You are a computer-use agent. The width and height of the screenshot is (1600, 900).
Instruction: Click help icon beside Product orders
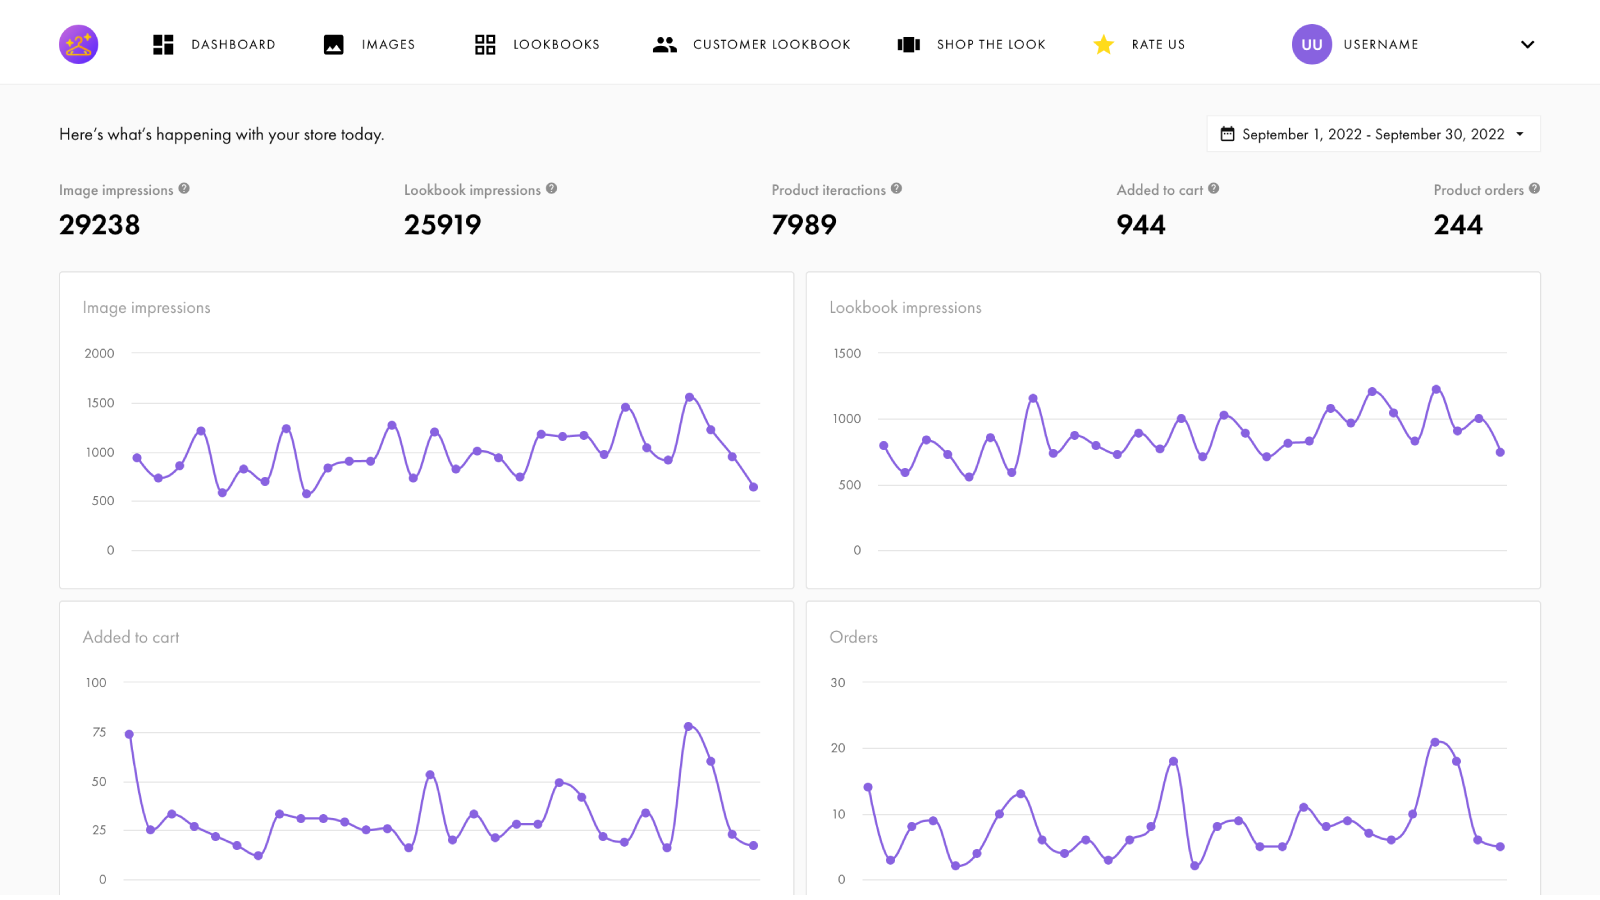1534,188
